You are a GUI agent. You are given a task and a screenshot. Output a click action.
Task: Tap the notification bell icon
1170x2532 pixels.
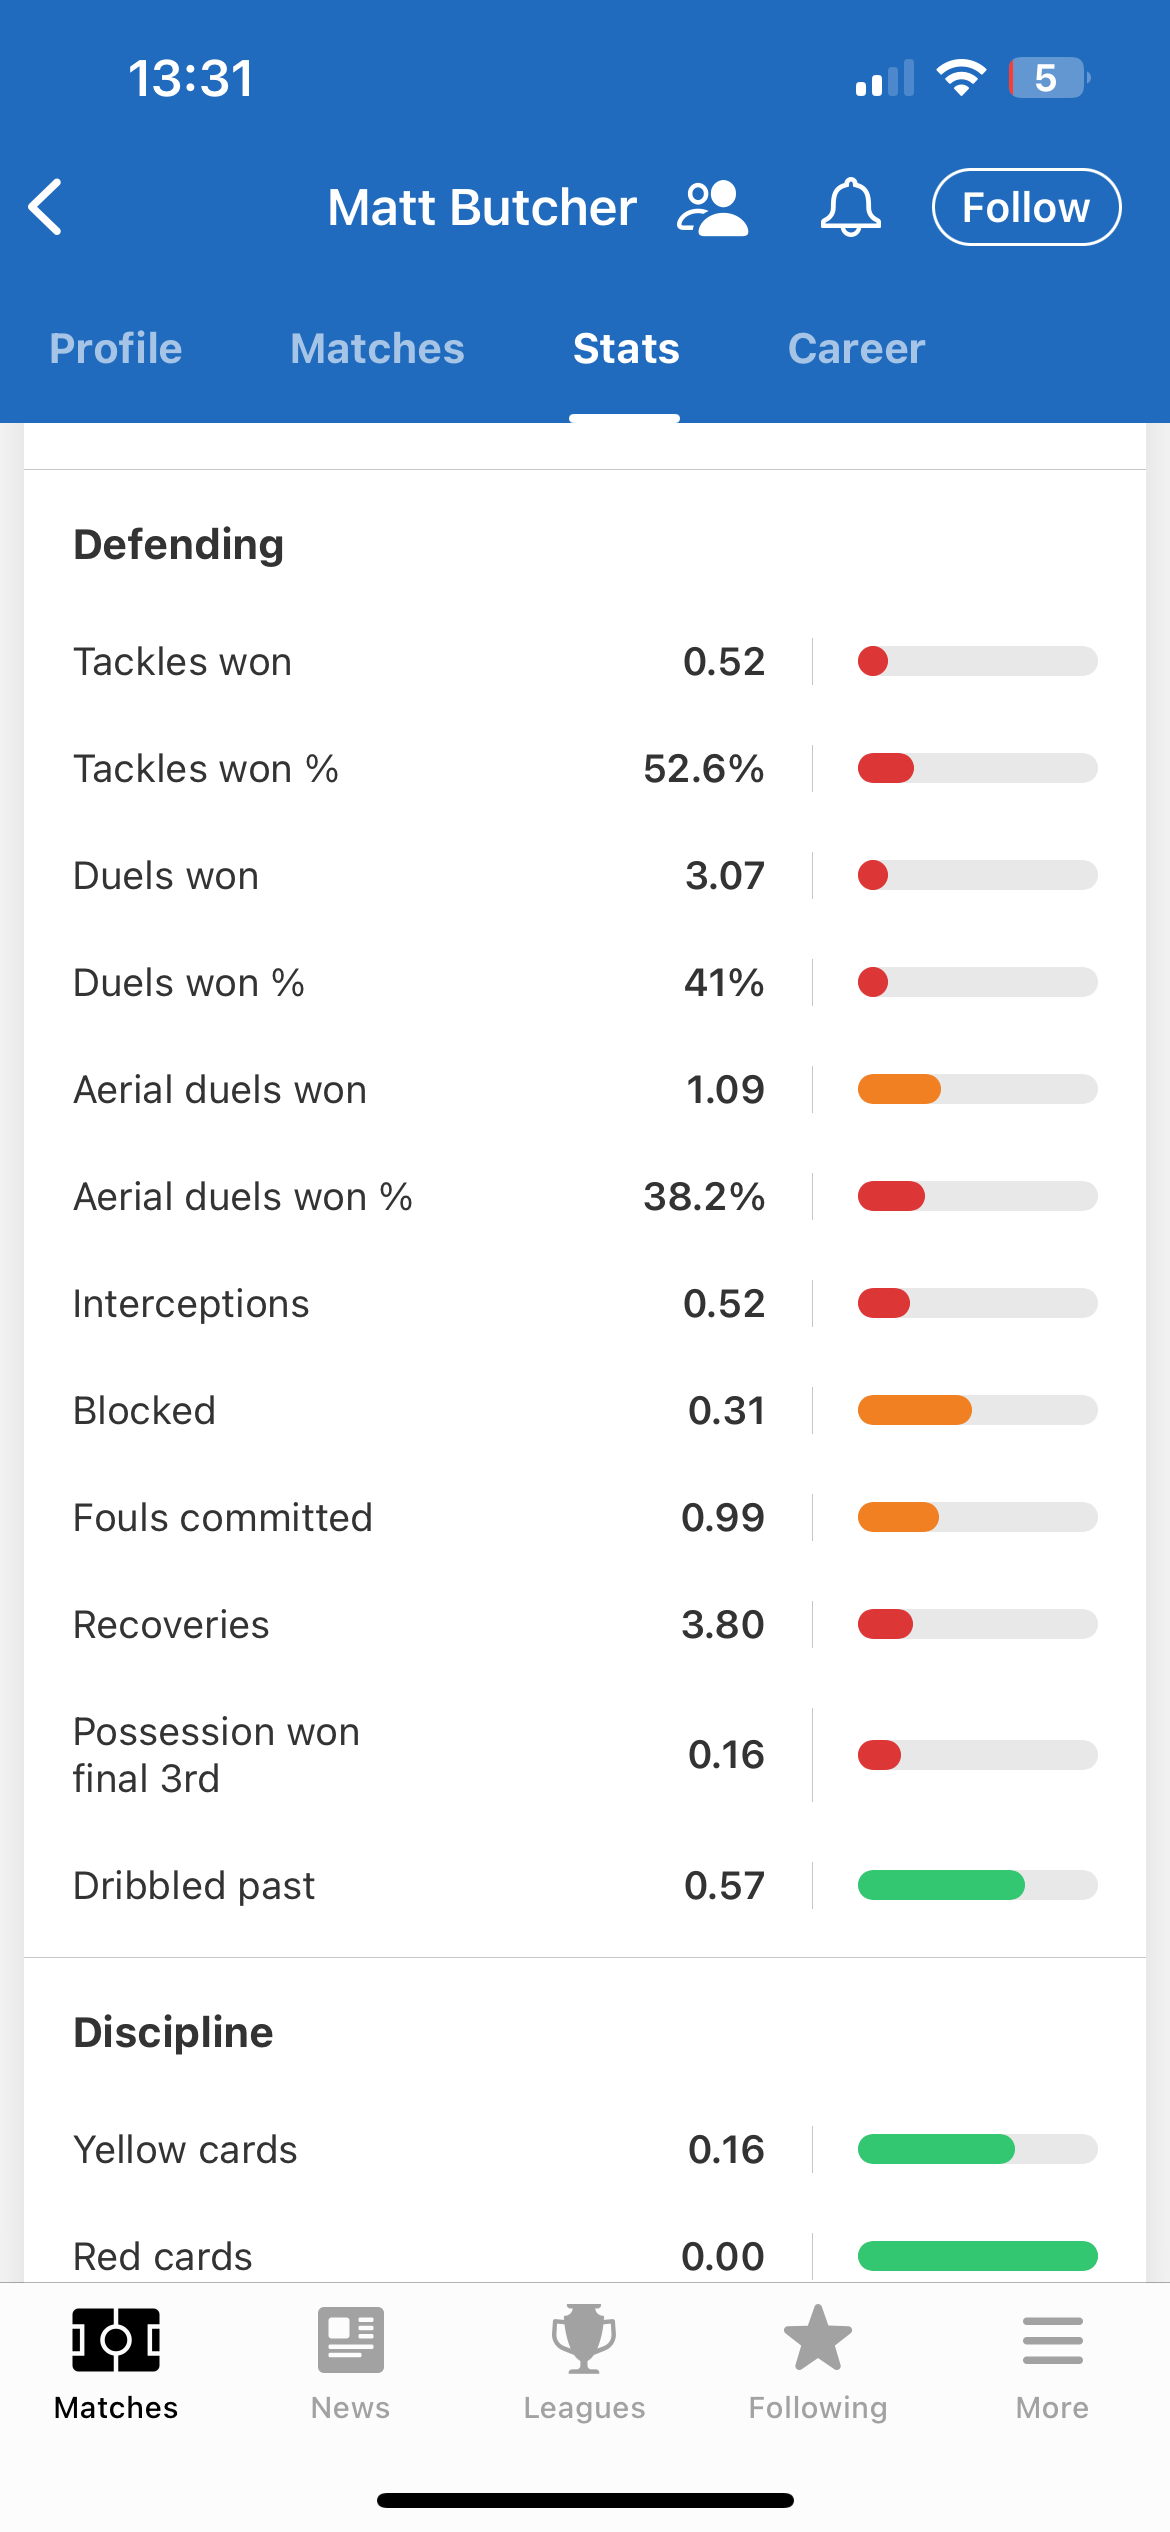click(x=850, y=208)
